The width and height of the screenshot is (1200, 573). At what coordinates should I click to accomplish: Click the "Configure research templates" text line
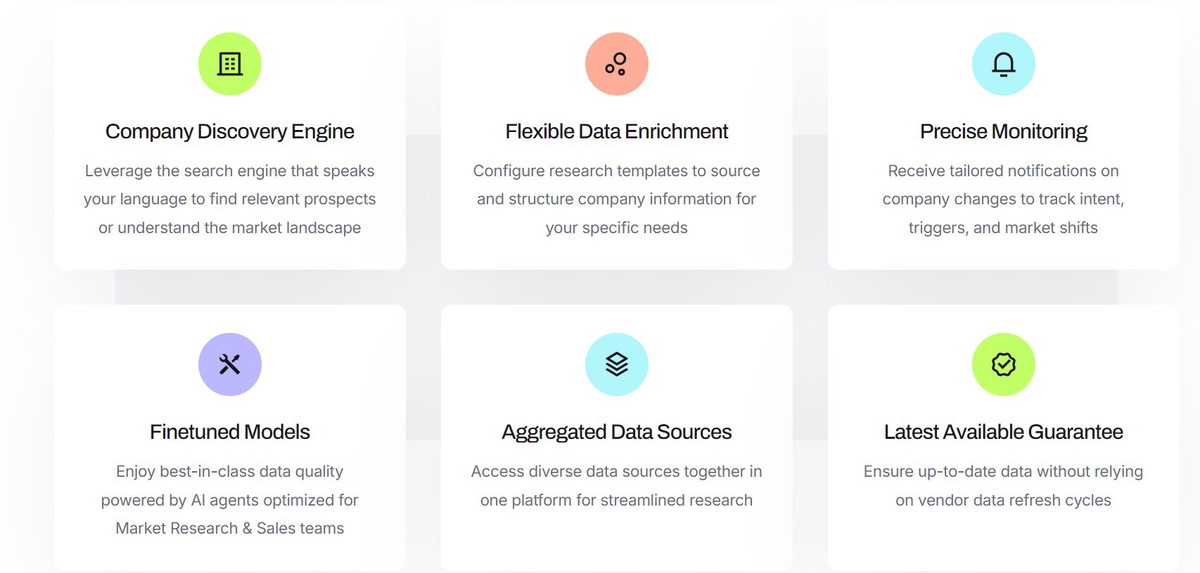(x=617, y=171)
